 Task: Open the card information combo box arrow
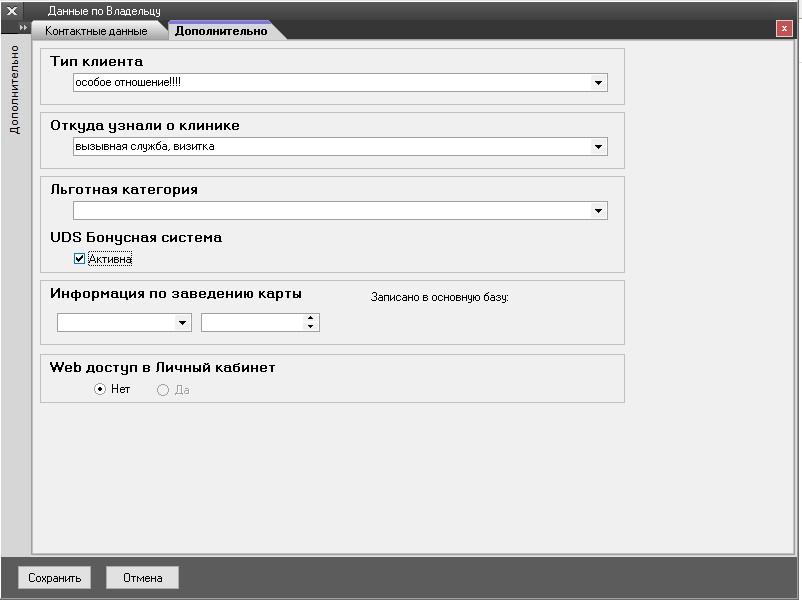coord(182,322)
